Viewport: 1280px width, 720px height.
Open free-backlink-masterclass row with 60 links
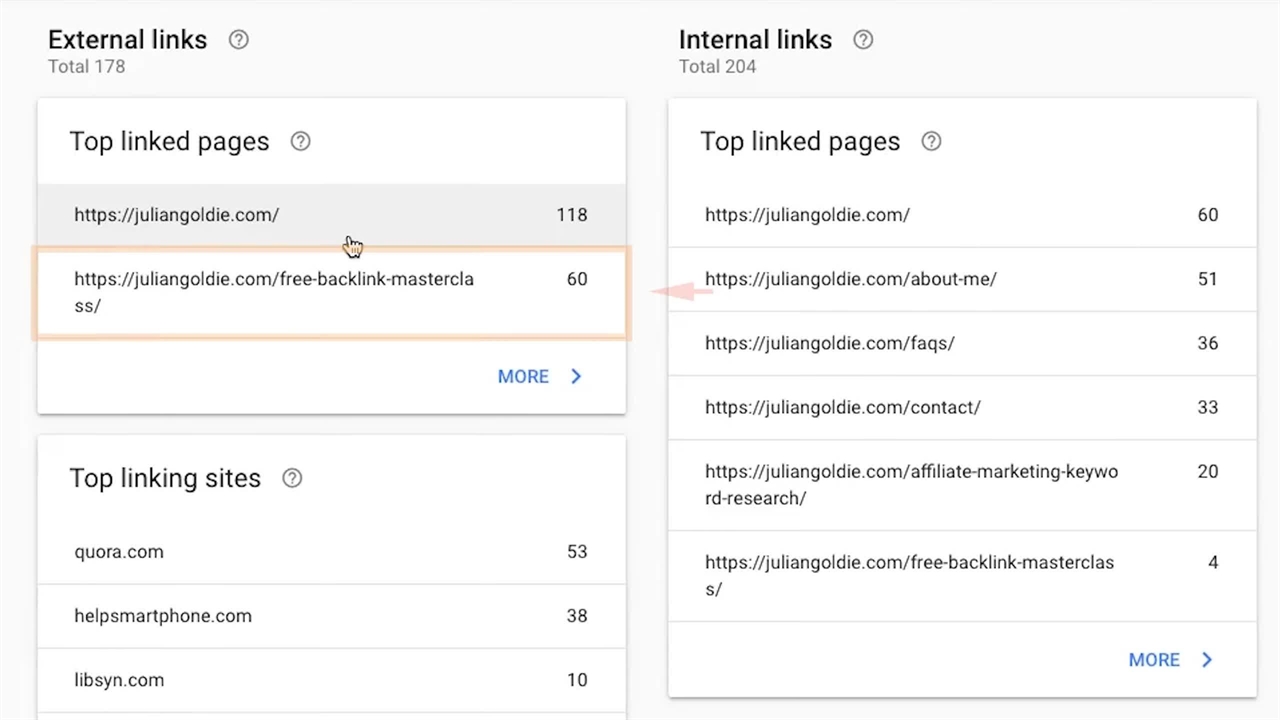pyautogui.click(x=330, y=292)
